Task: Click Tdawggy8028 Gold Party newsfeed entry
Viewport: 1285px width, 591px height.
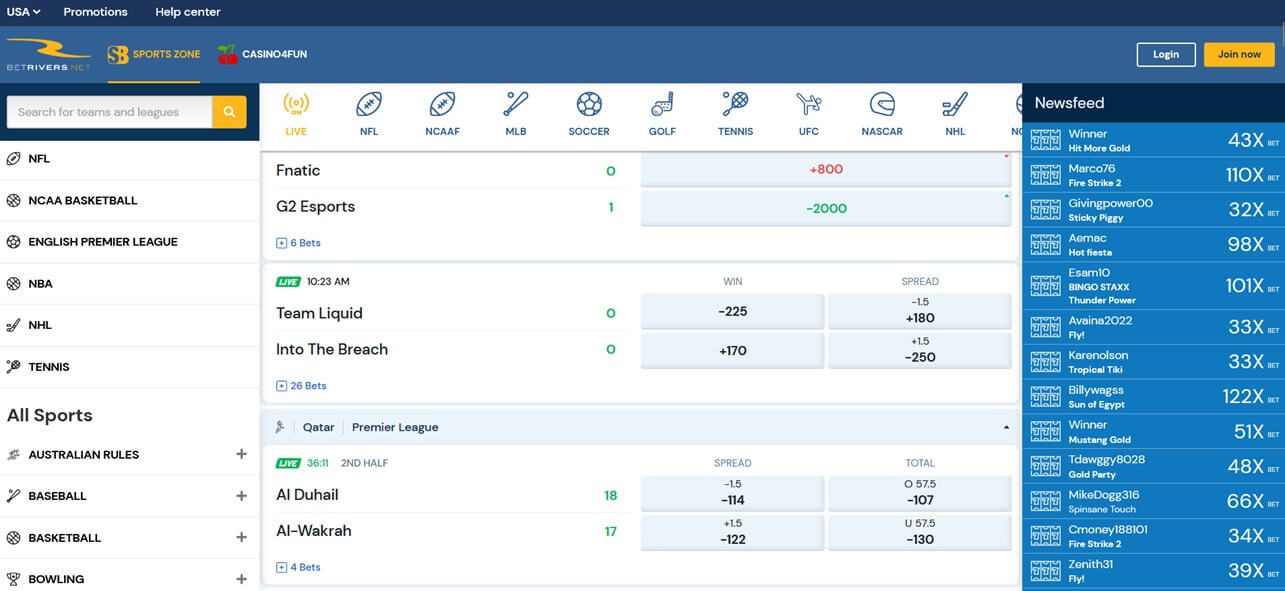Action: (1153, 467)
